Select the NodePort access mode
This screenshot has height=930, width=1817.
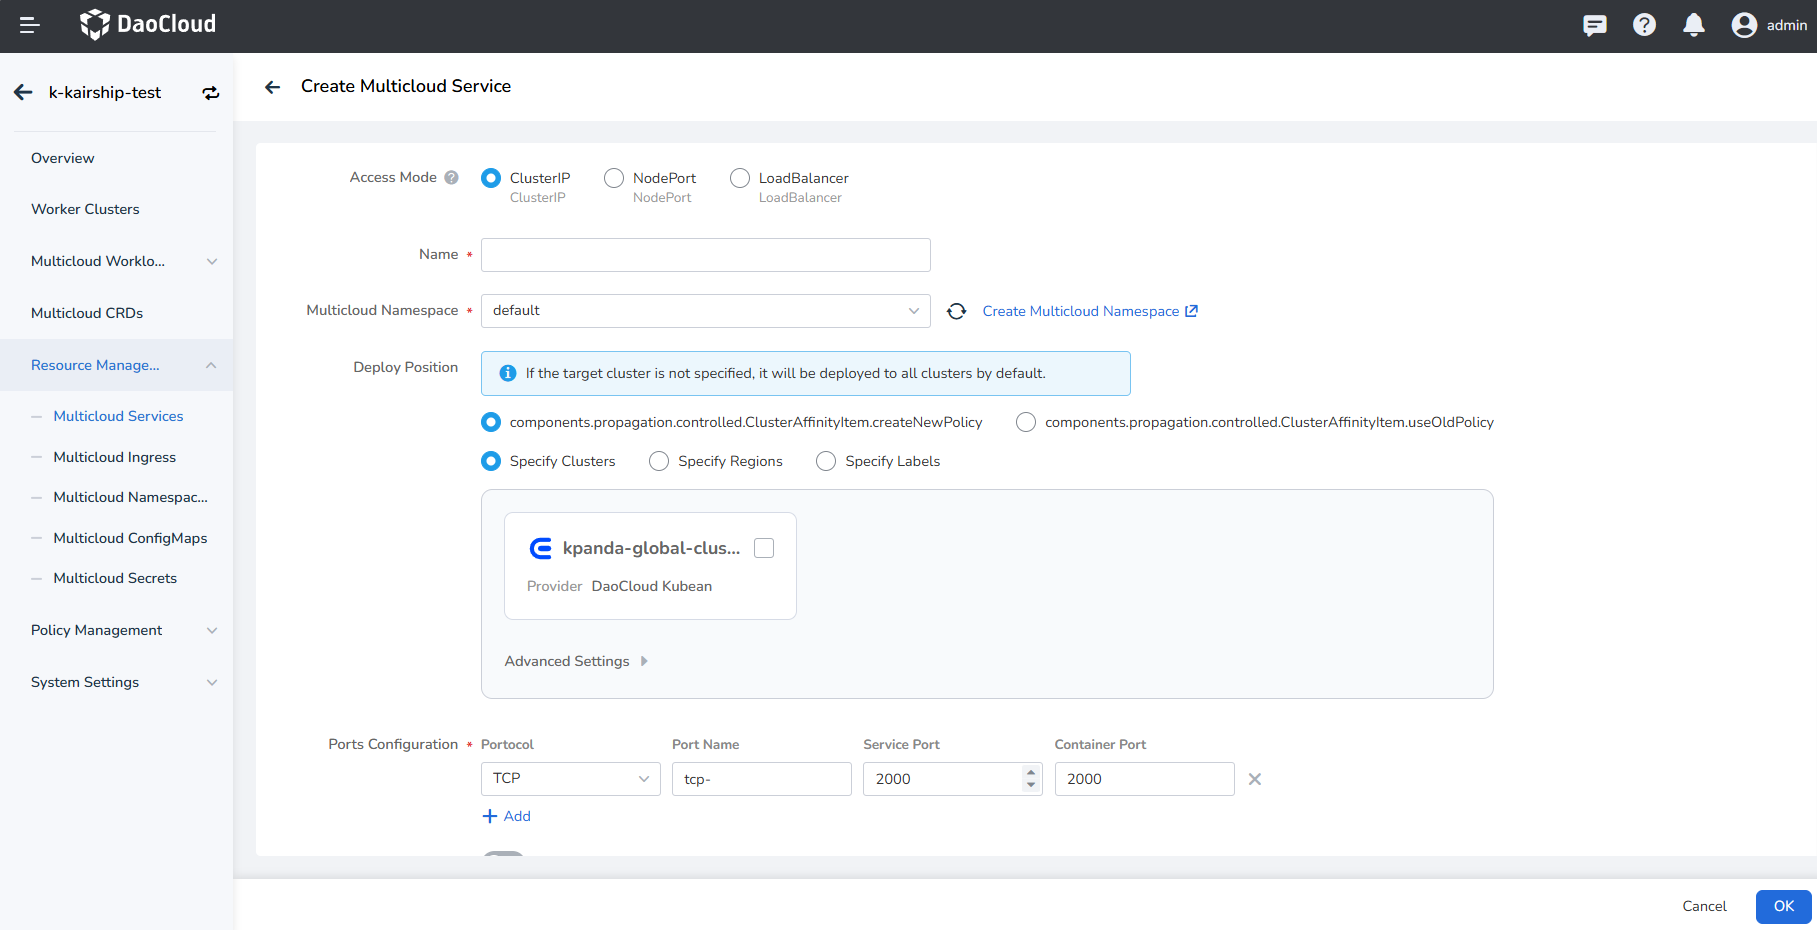click(x=614, y=178)
